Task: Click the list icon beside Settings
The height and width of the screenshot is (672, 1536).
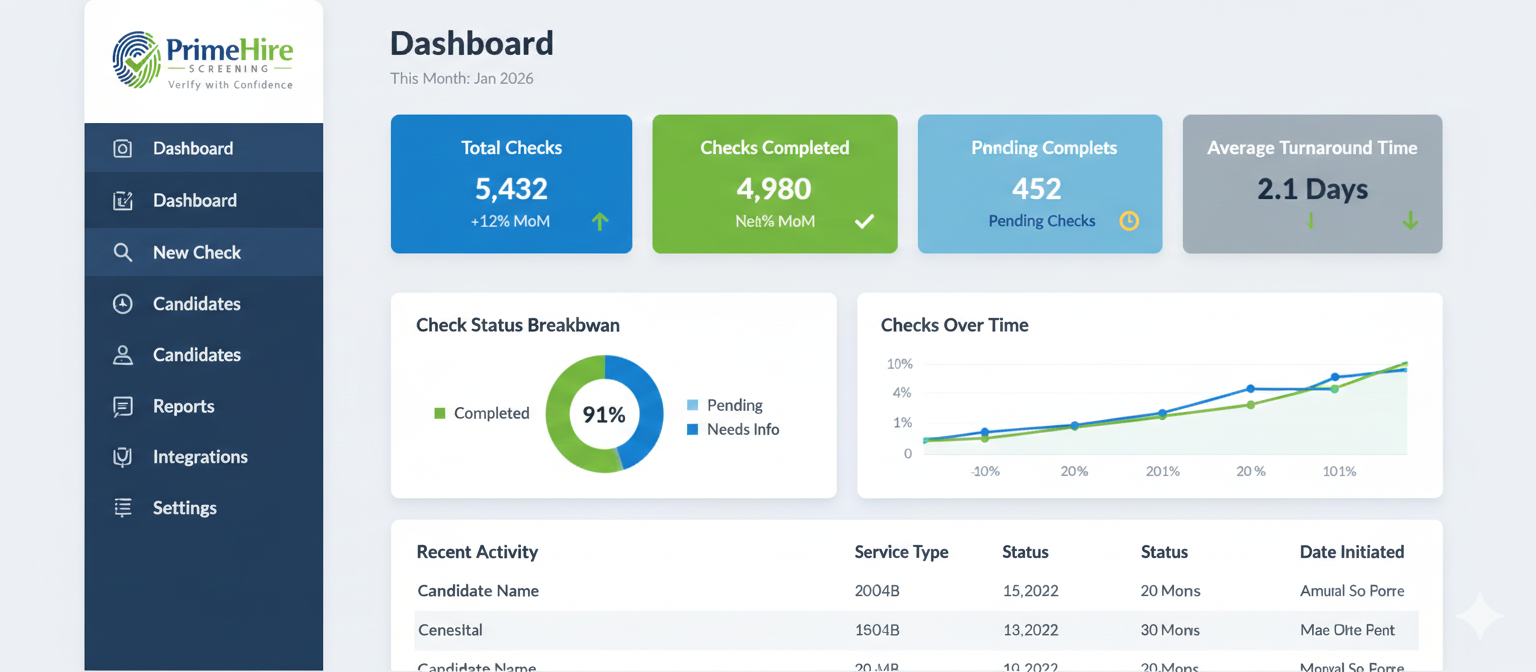Action: point(123,508)
